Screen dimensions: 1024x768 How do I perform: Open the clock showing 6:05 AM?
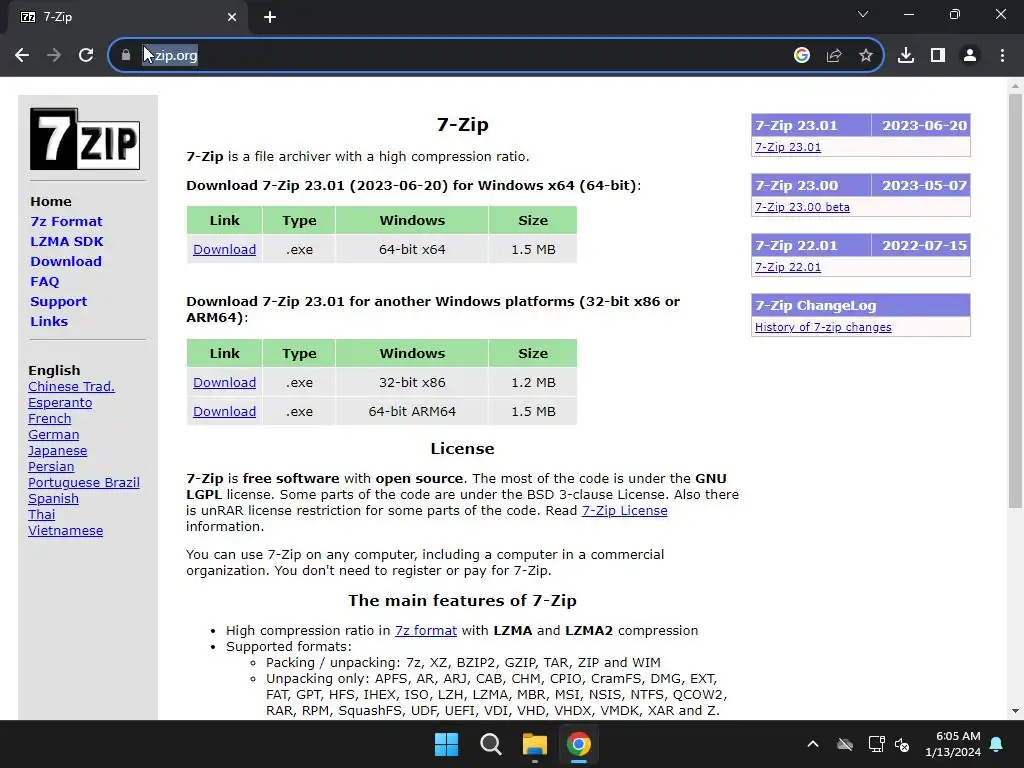[953, 744]
